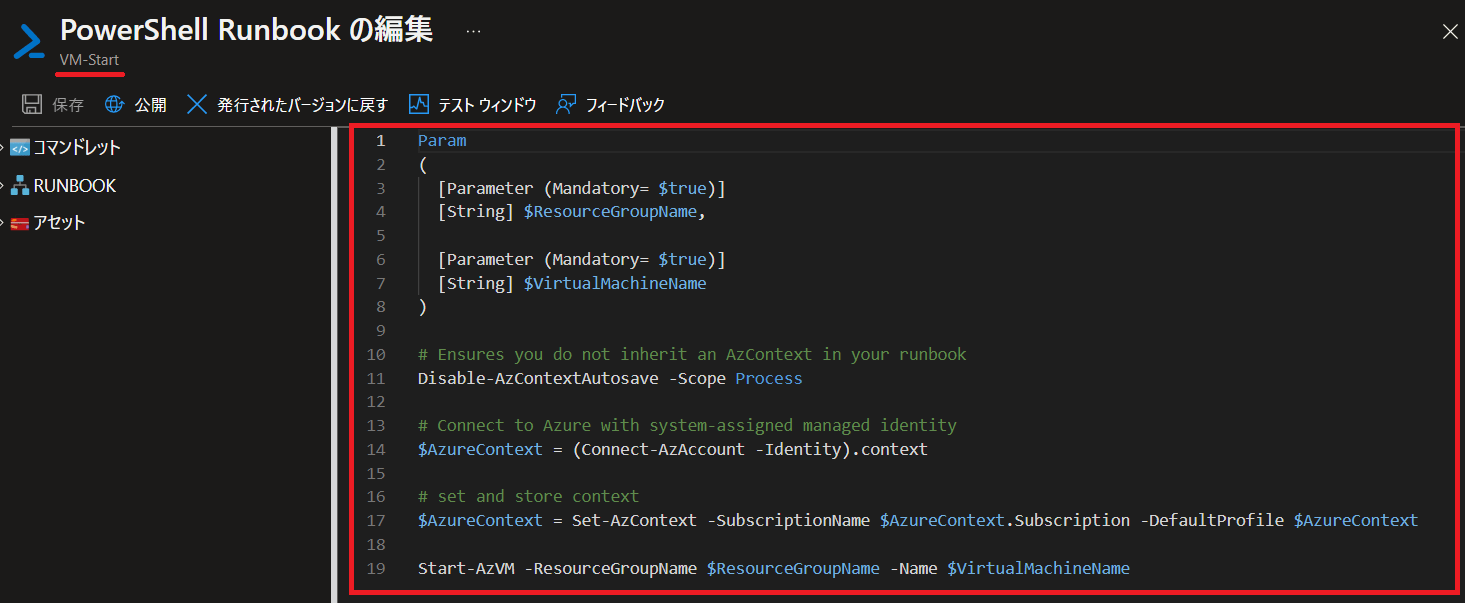Click Set-AzContext on line 17
This screenshot has width=1465, height=603.
click(x=634, y=520)
